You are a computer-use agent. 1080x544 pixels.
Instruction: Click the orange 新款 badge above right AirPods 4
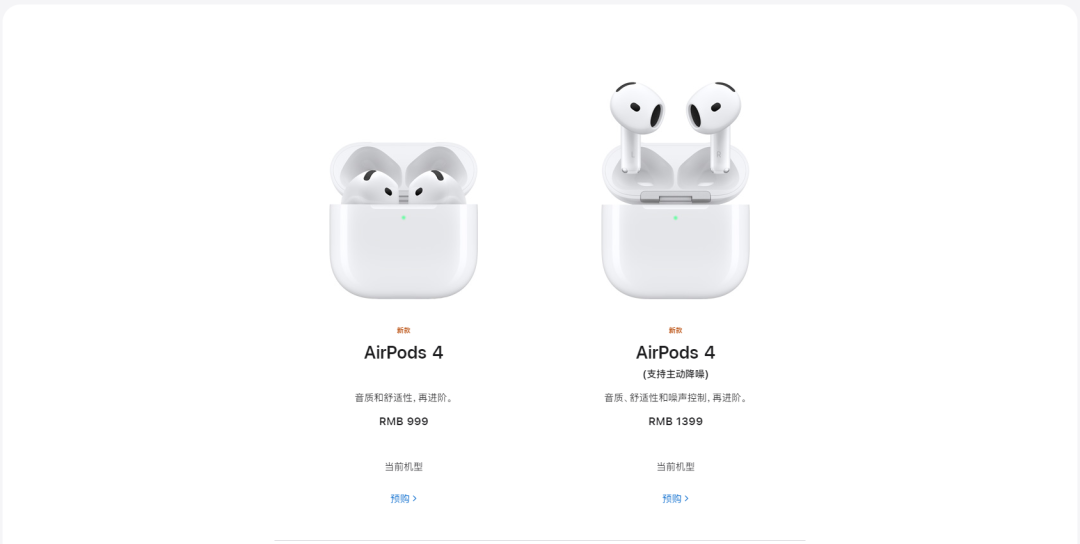click(675, 331)
